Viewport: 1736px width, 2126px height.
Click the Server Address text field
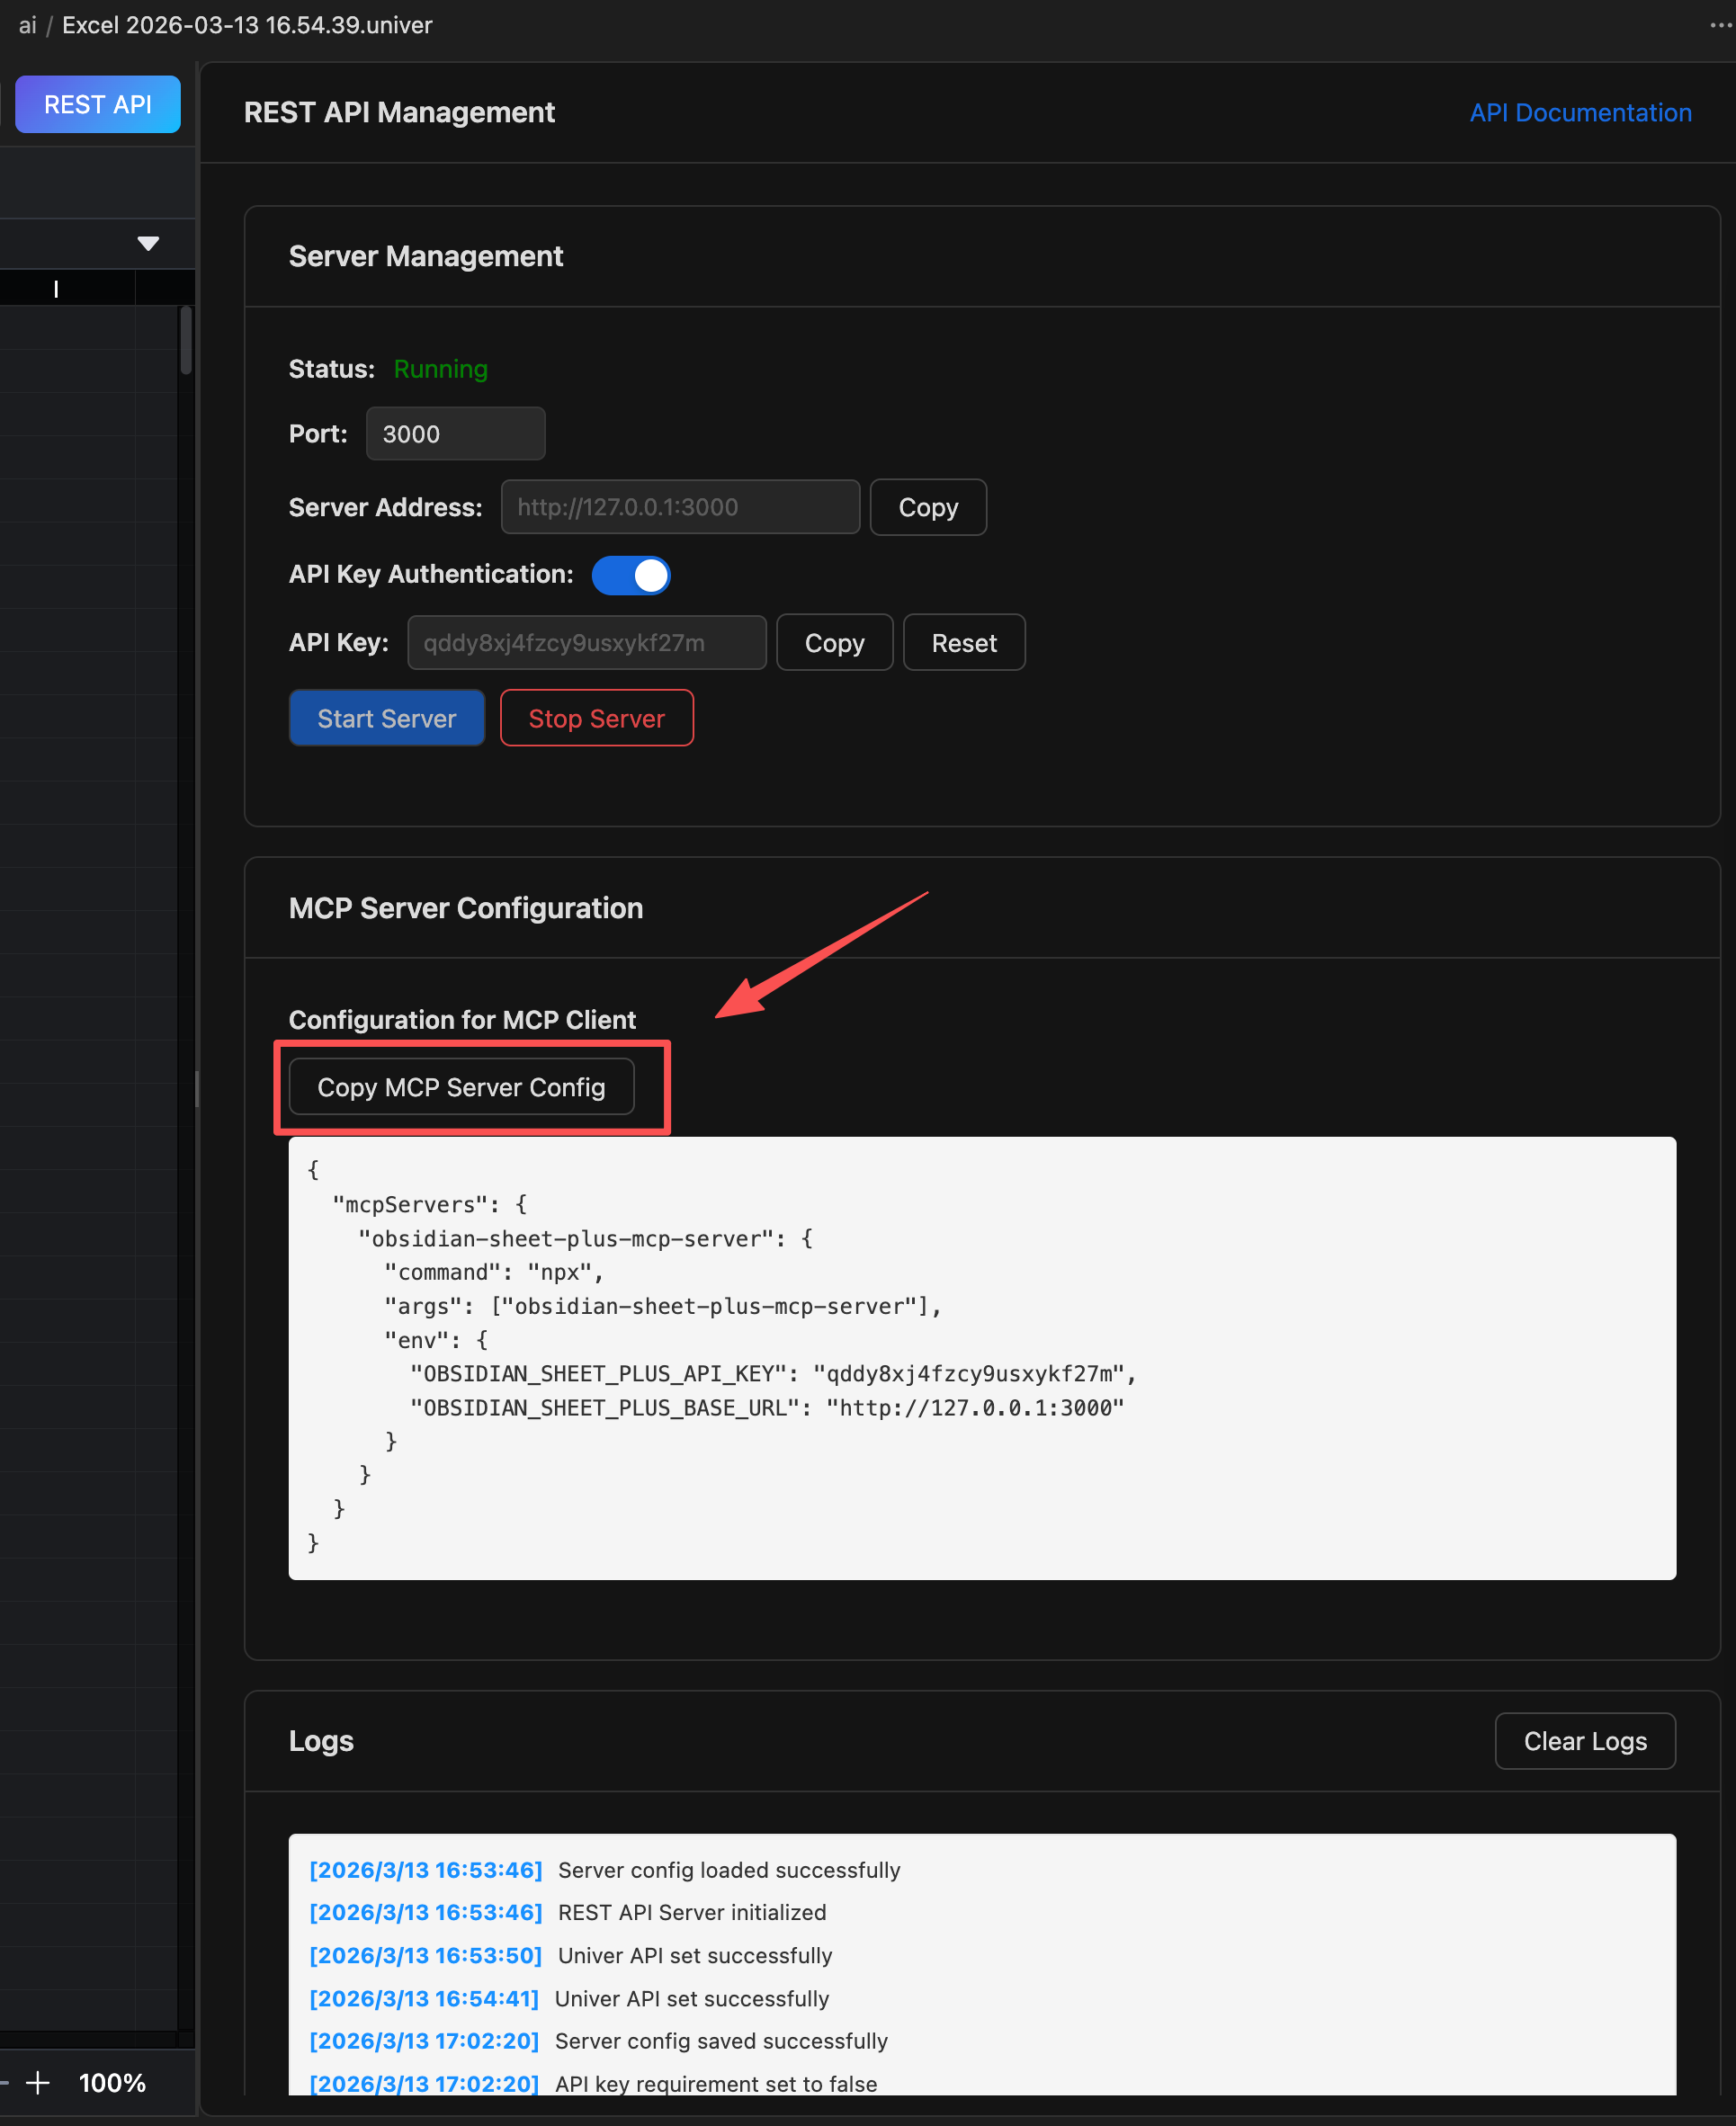click(679, 507)
